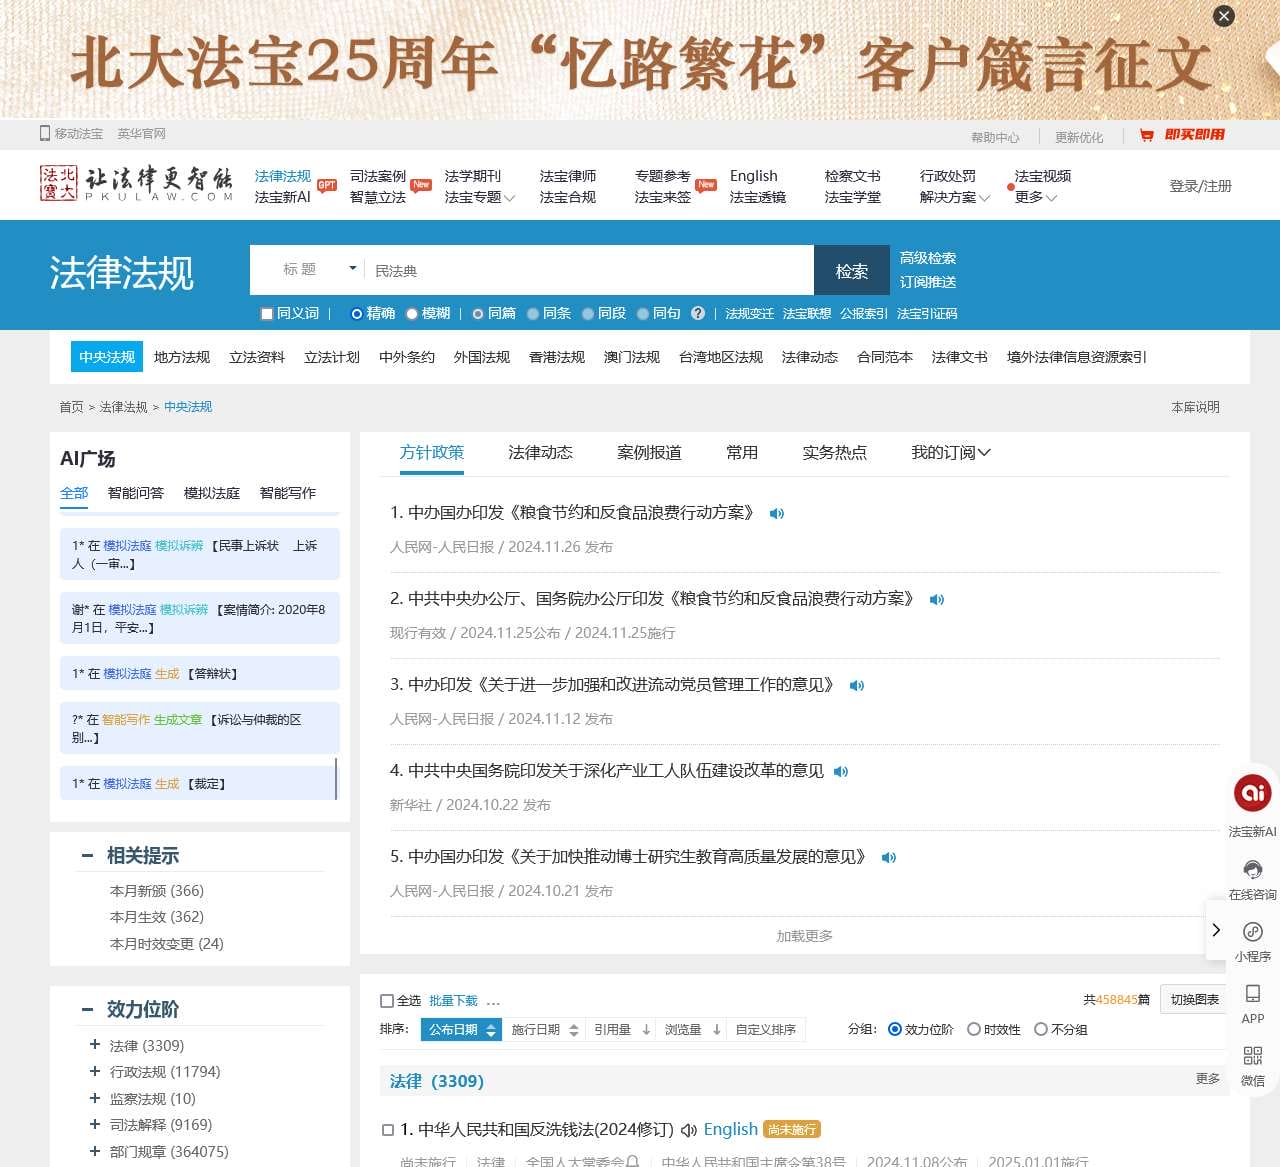Close the anniversary banner ad
Screen dimensions: 1280x1167
(1224, 16)
